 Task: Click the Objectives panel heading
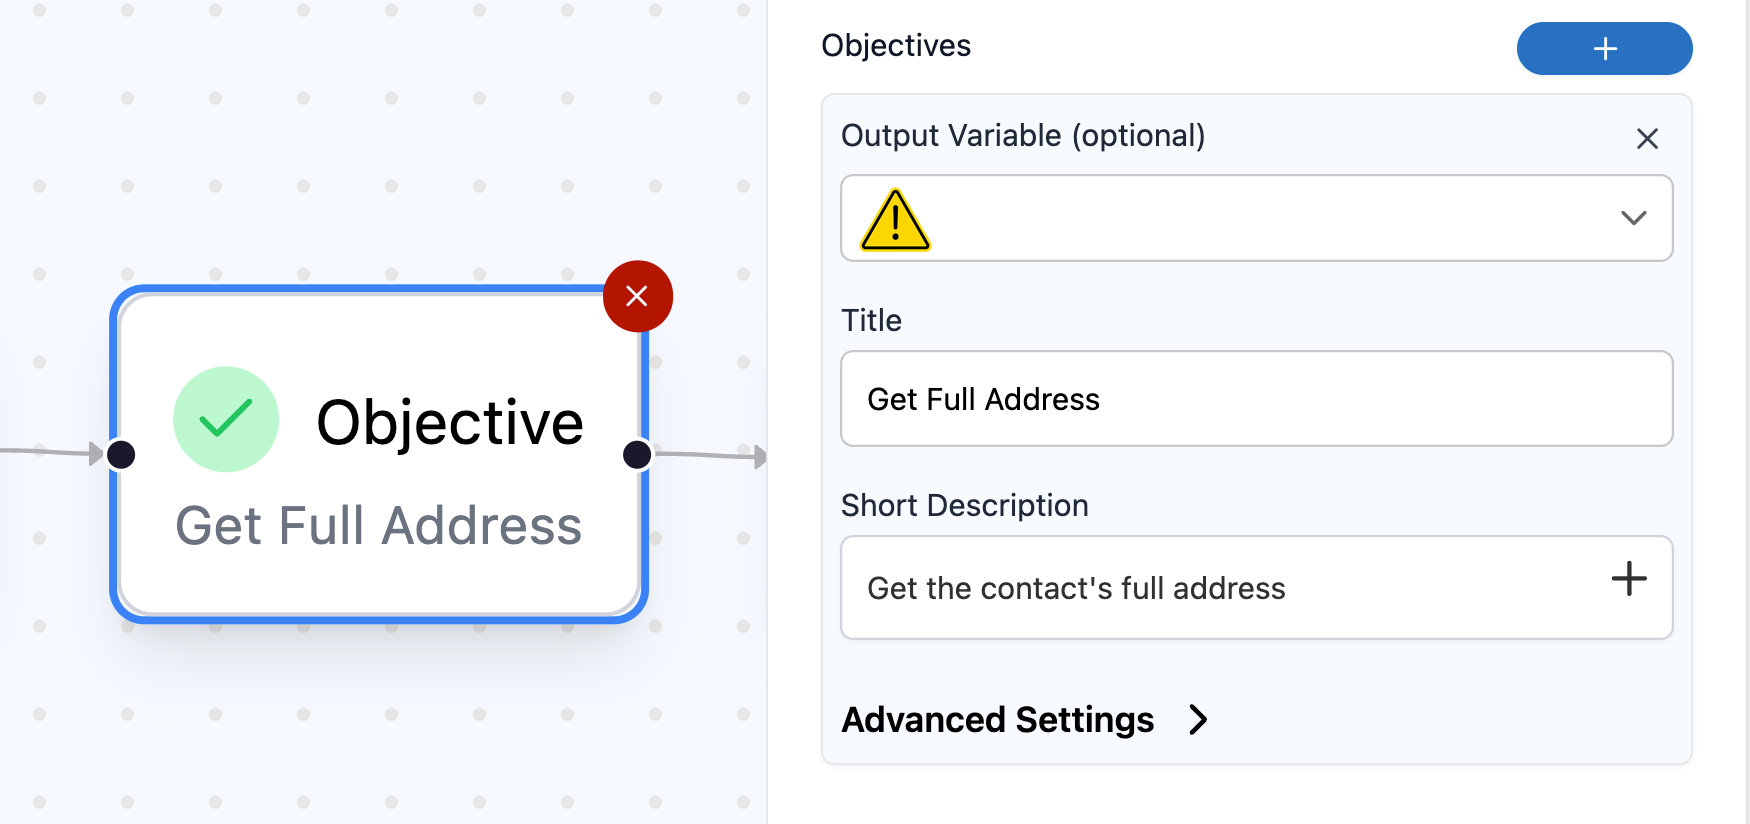click(x=896, y=45)
